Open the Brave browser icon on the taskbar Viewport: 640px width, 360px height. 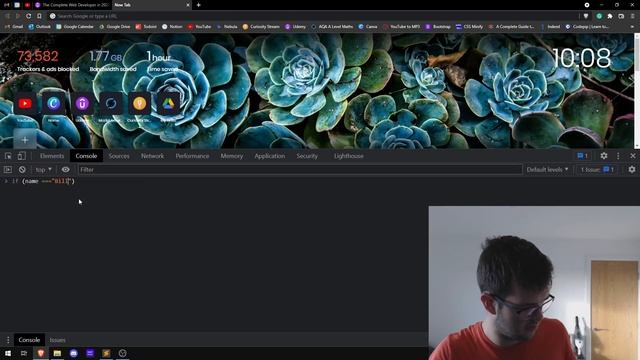[40, 353]
